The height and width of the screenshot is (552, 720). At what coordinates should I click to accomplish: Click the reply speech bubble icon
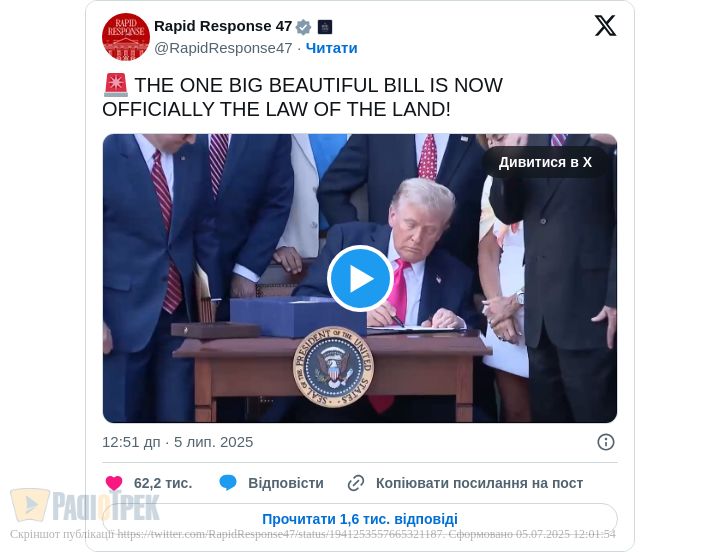(x=228, y=483)
